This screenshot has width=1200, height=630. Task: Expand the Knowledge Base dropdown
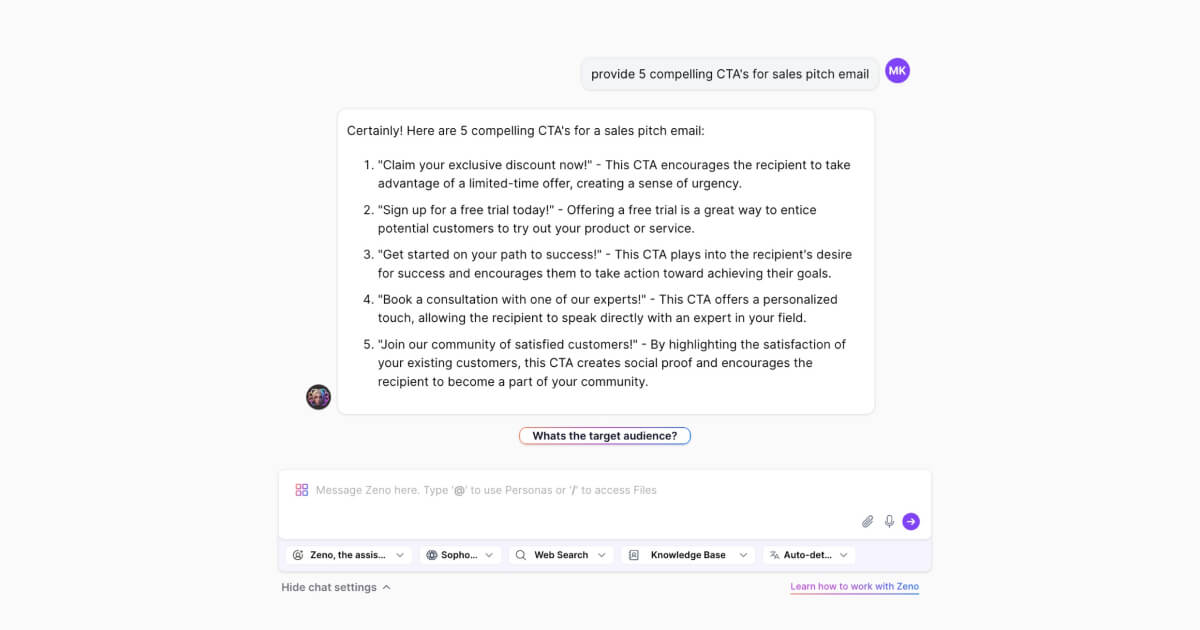pos(688,555)
